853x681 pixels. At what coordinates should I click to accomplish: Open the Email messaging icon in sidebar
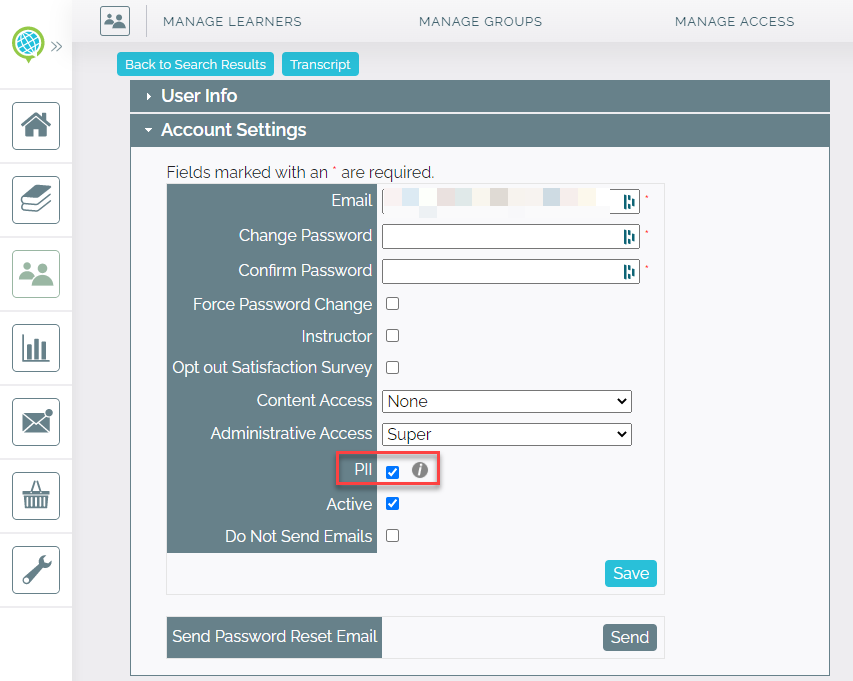35,421
